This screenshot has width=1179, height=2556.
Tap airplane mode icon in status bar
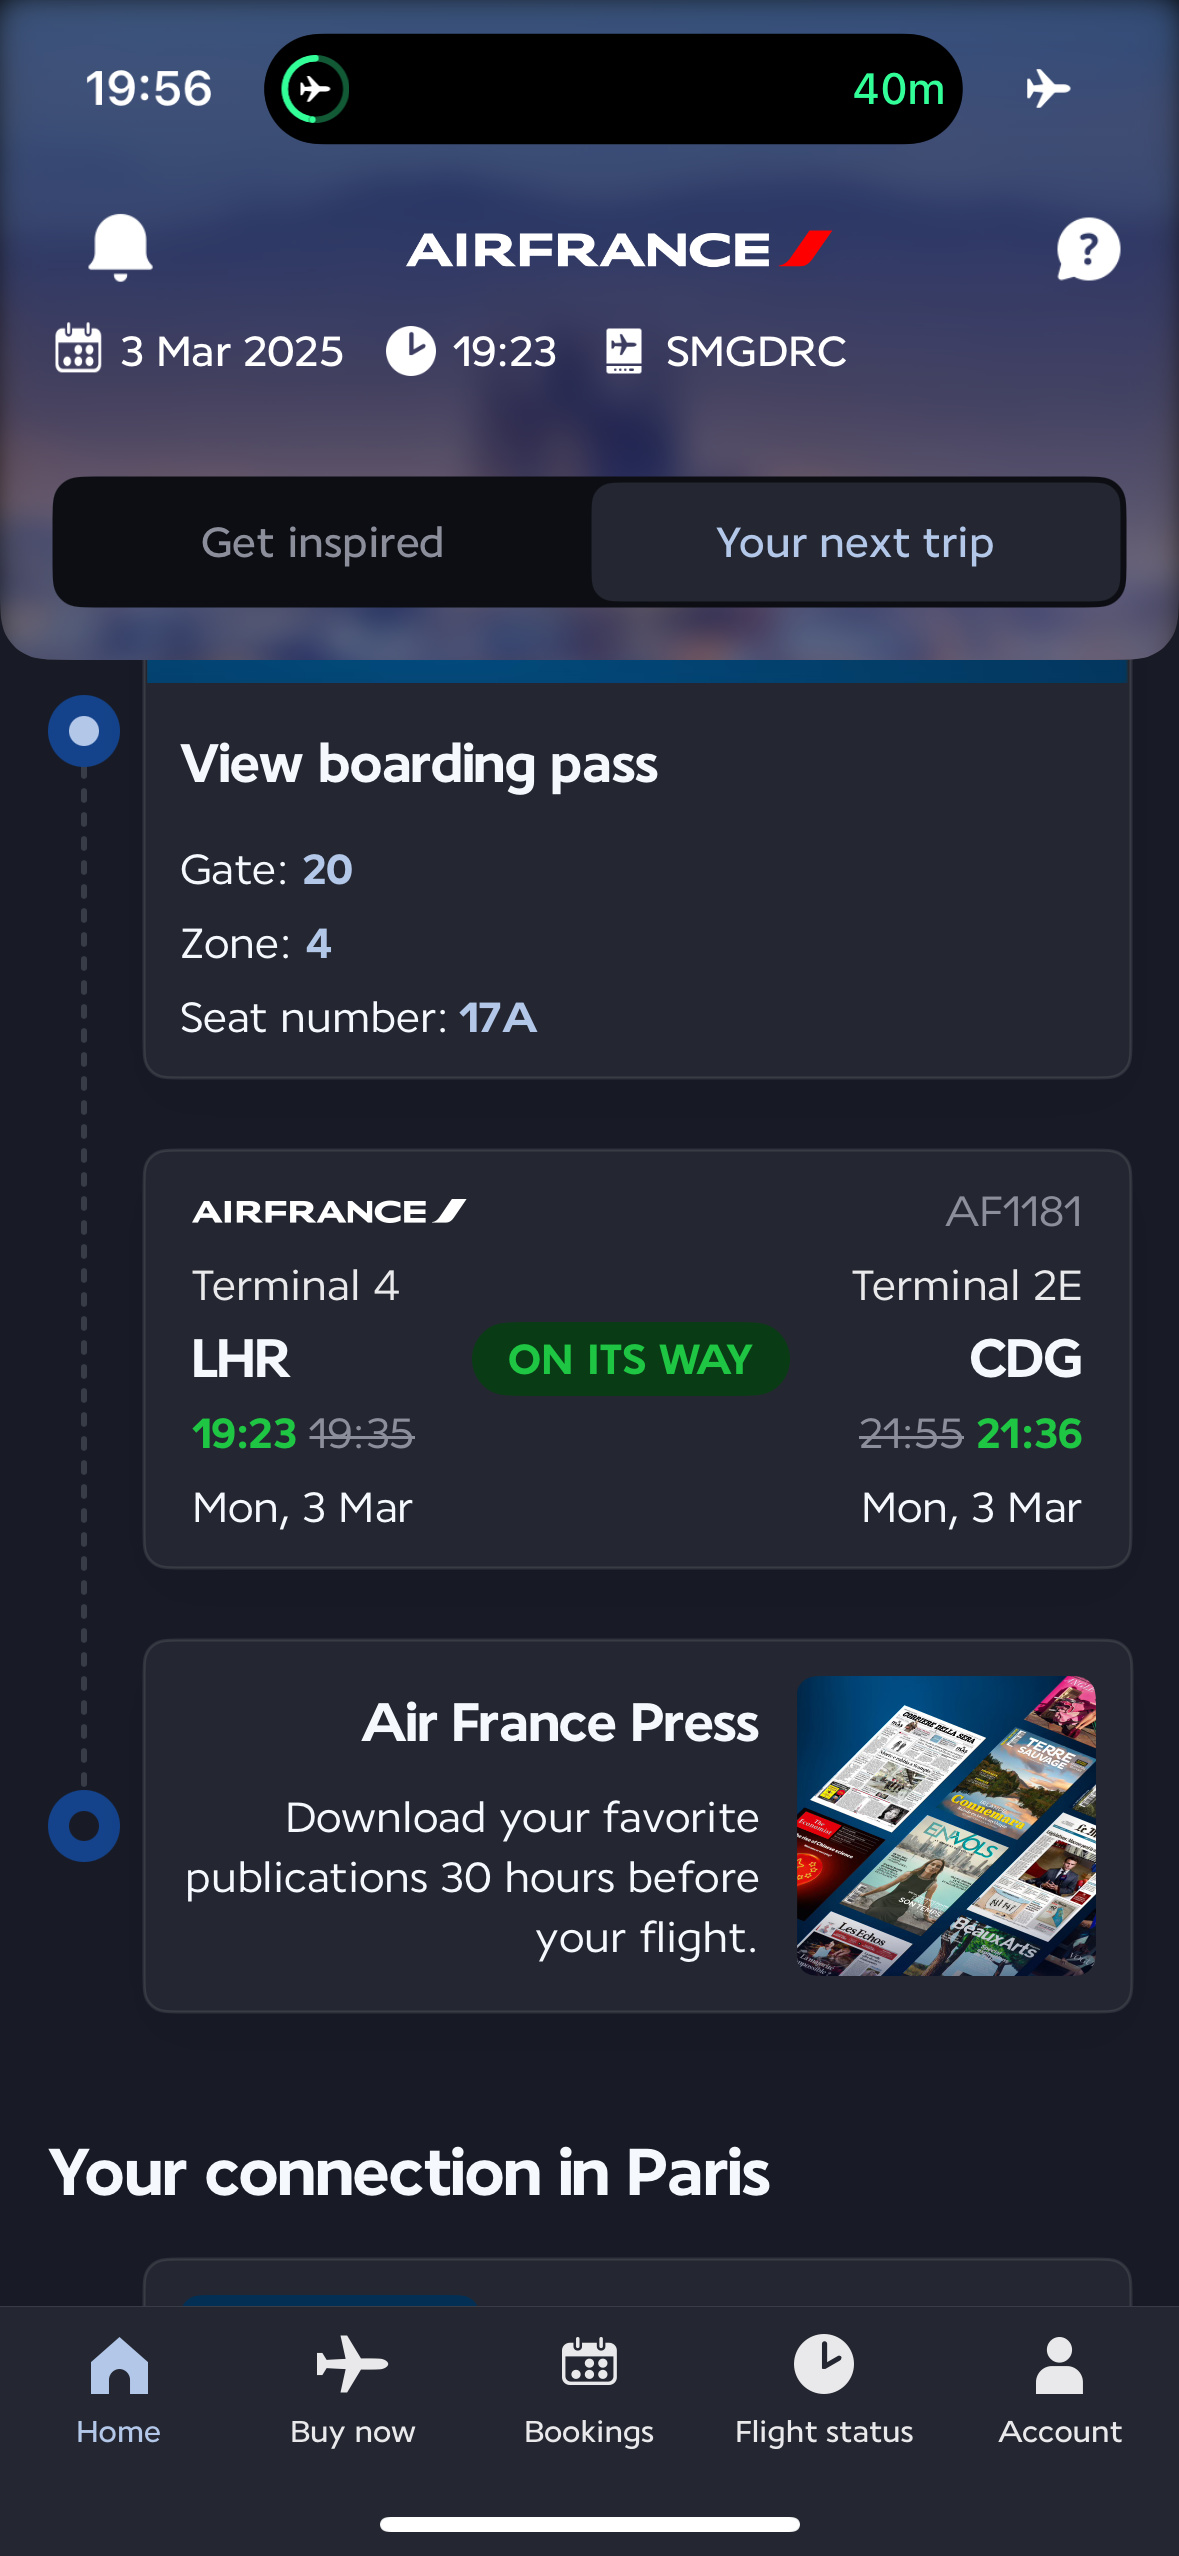[1047, 88]
